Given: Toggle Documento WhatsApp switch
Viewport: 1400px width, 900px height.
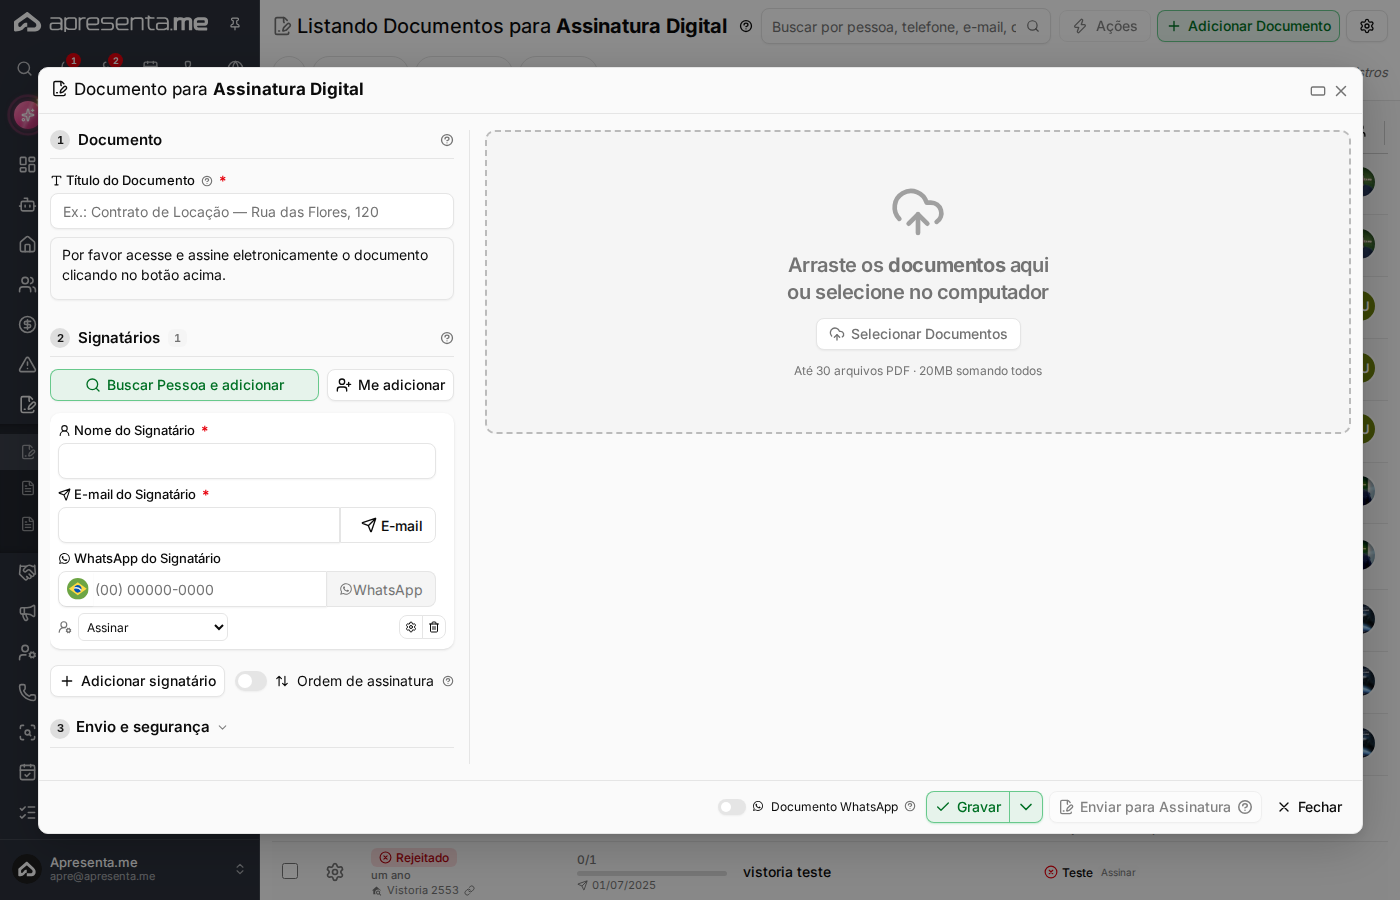Looking at the screenshot, I should 732,807.
